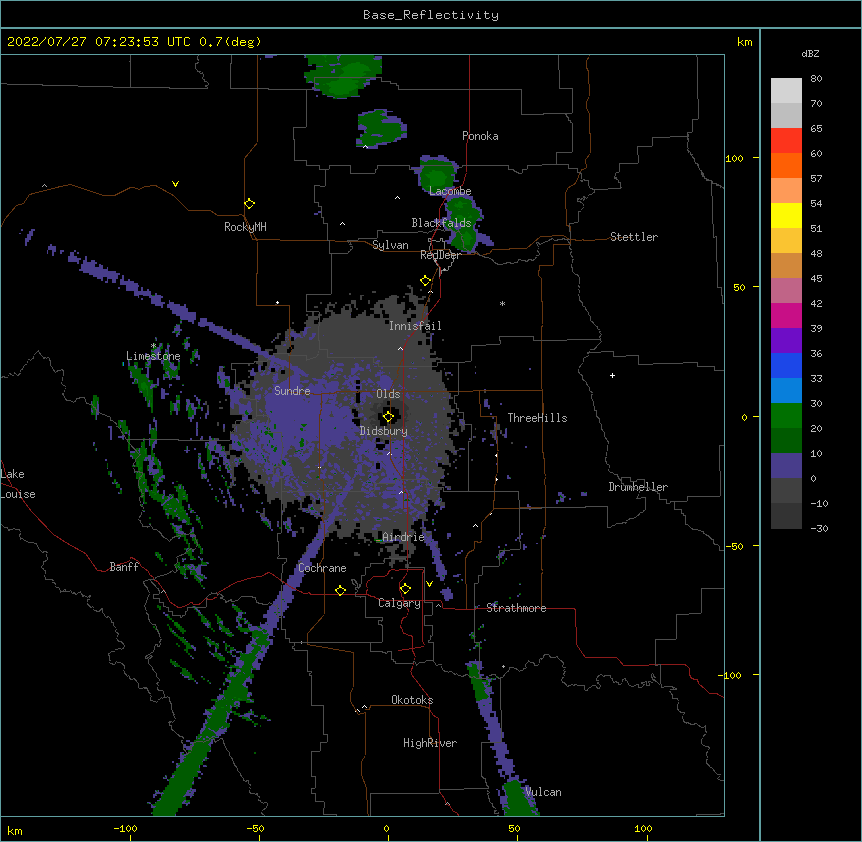Click the Base_Reflectivity title text
Screen dimensions: 862x842
tap(431, 15)
